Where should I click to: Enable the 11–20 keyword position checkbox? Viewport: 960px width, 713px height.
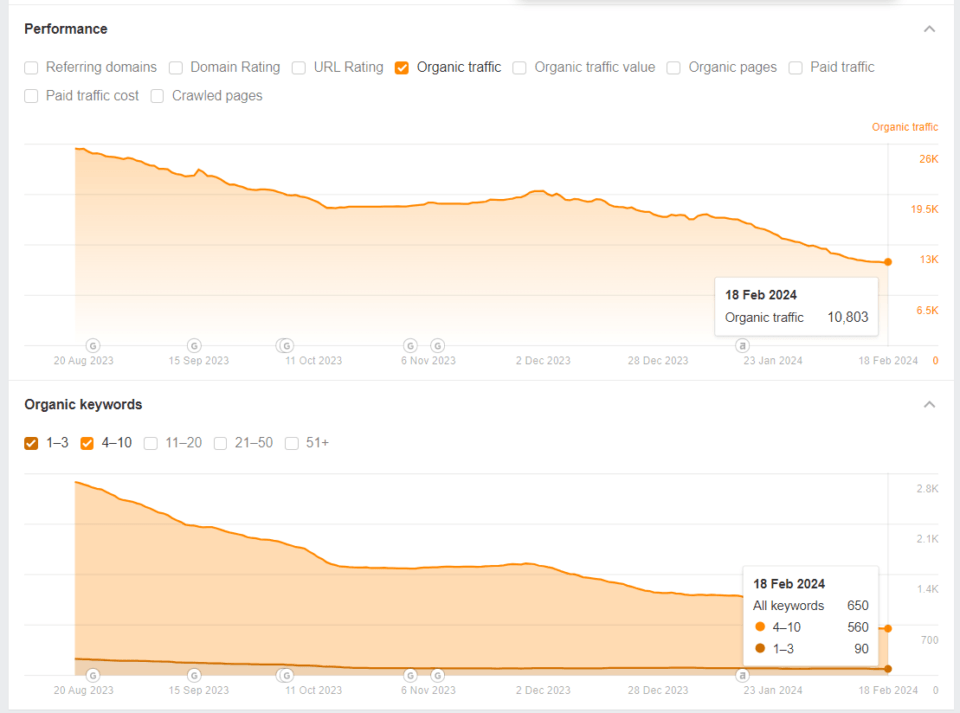151,443
